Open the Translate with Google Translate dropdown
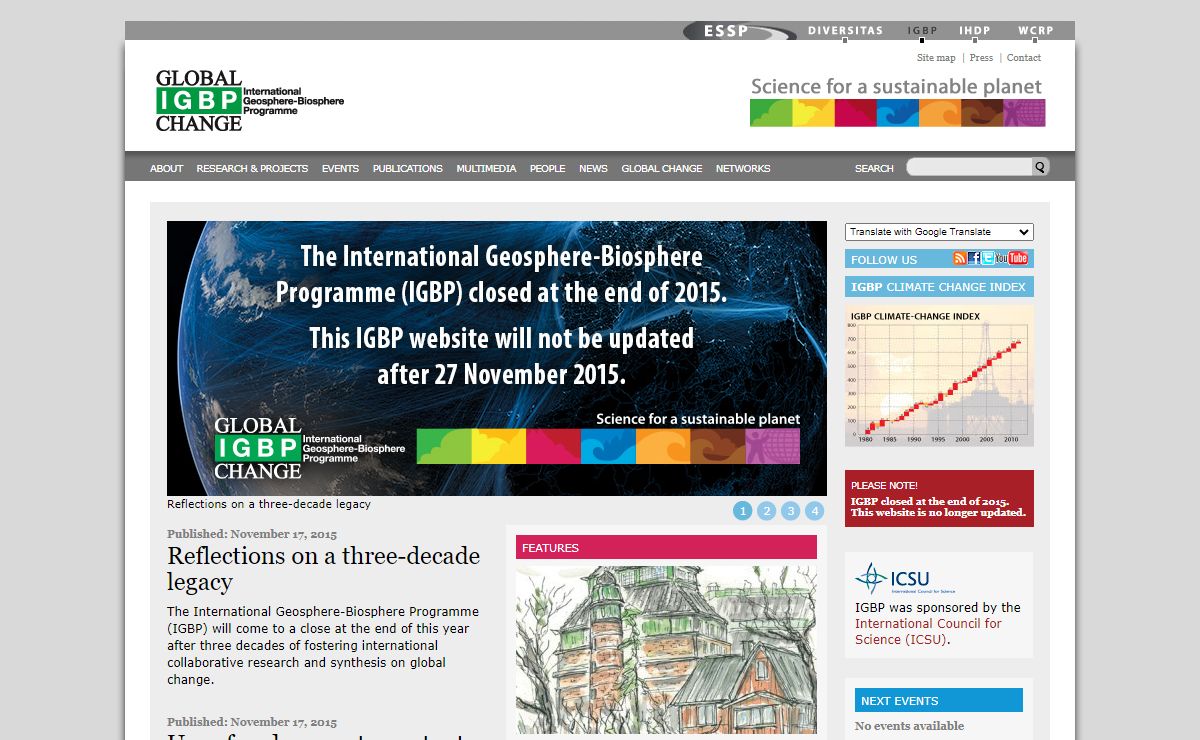 click(939, 232)
